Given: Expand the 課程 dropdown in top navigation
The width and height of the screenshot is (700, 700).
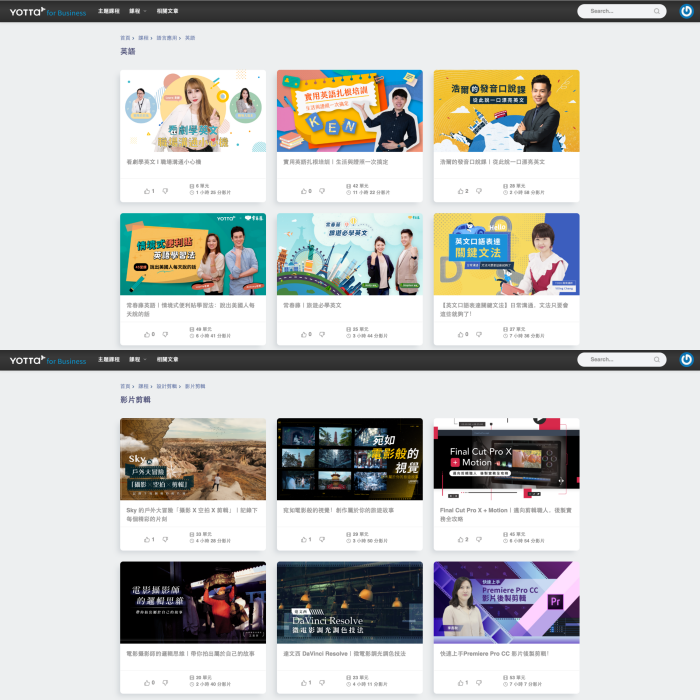Looking at the screenshot, I should coord(135,11).
